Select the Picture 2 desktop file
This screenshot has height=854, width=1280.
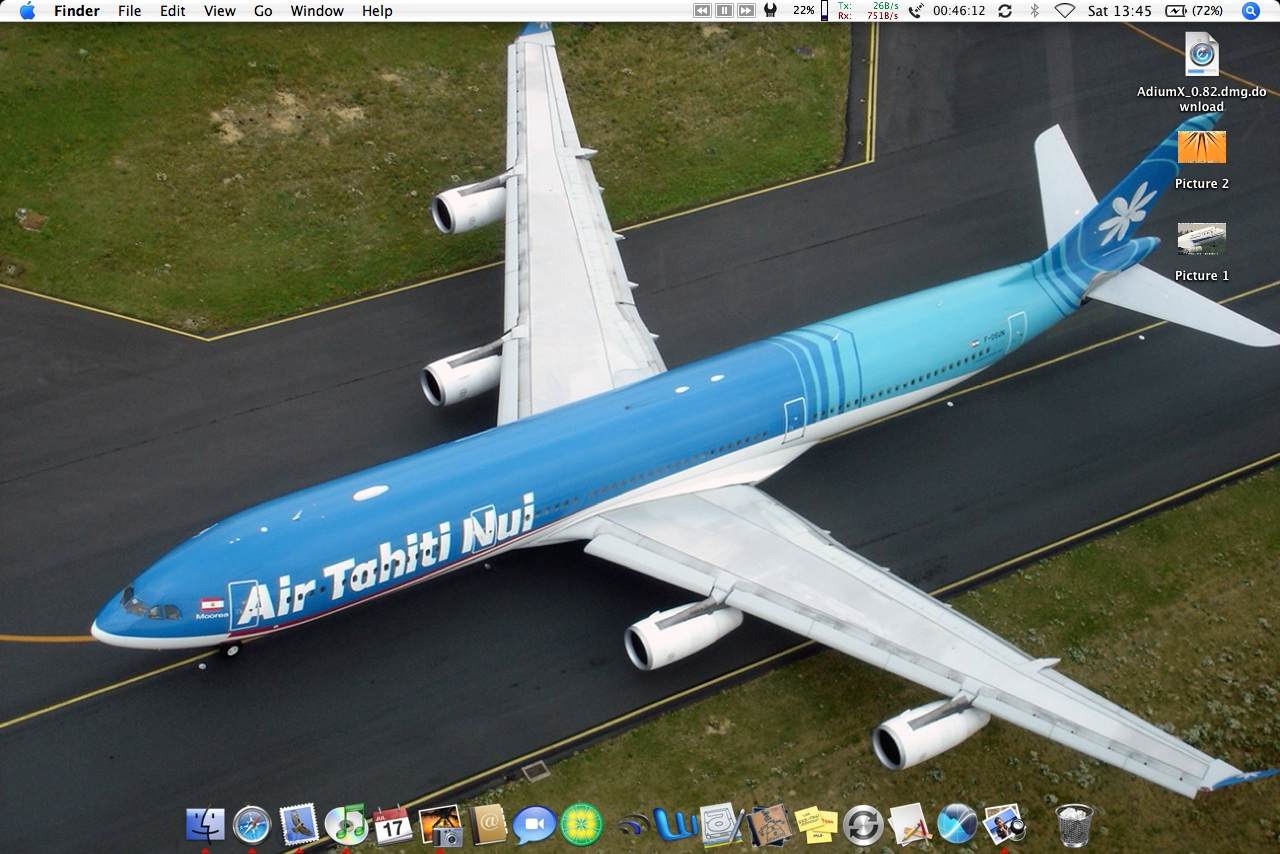click(x=1202, y=160)
